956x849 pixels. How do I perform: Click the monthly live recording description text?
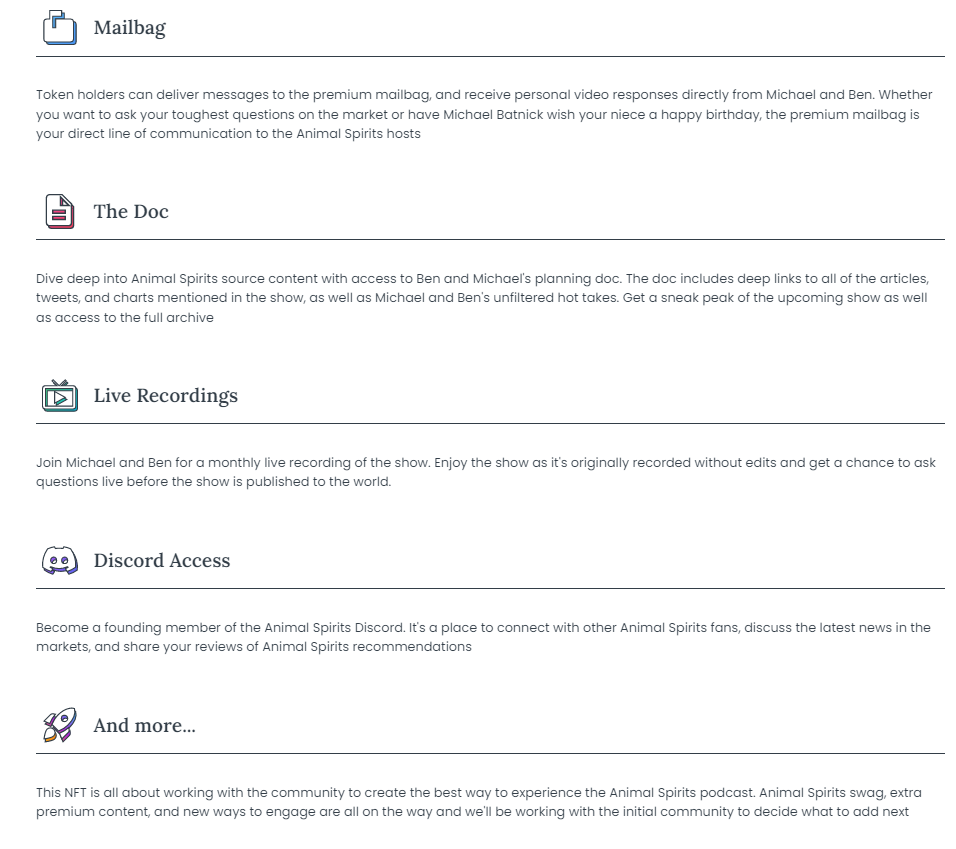point(486,472)
